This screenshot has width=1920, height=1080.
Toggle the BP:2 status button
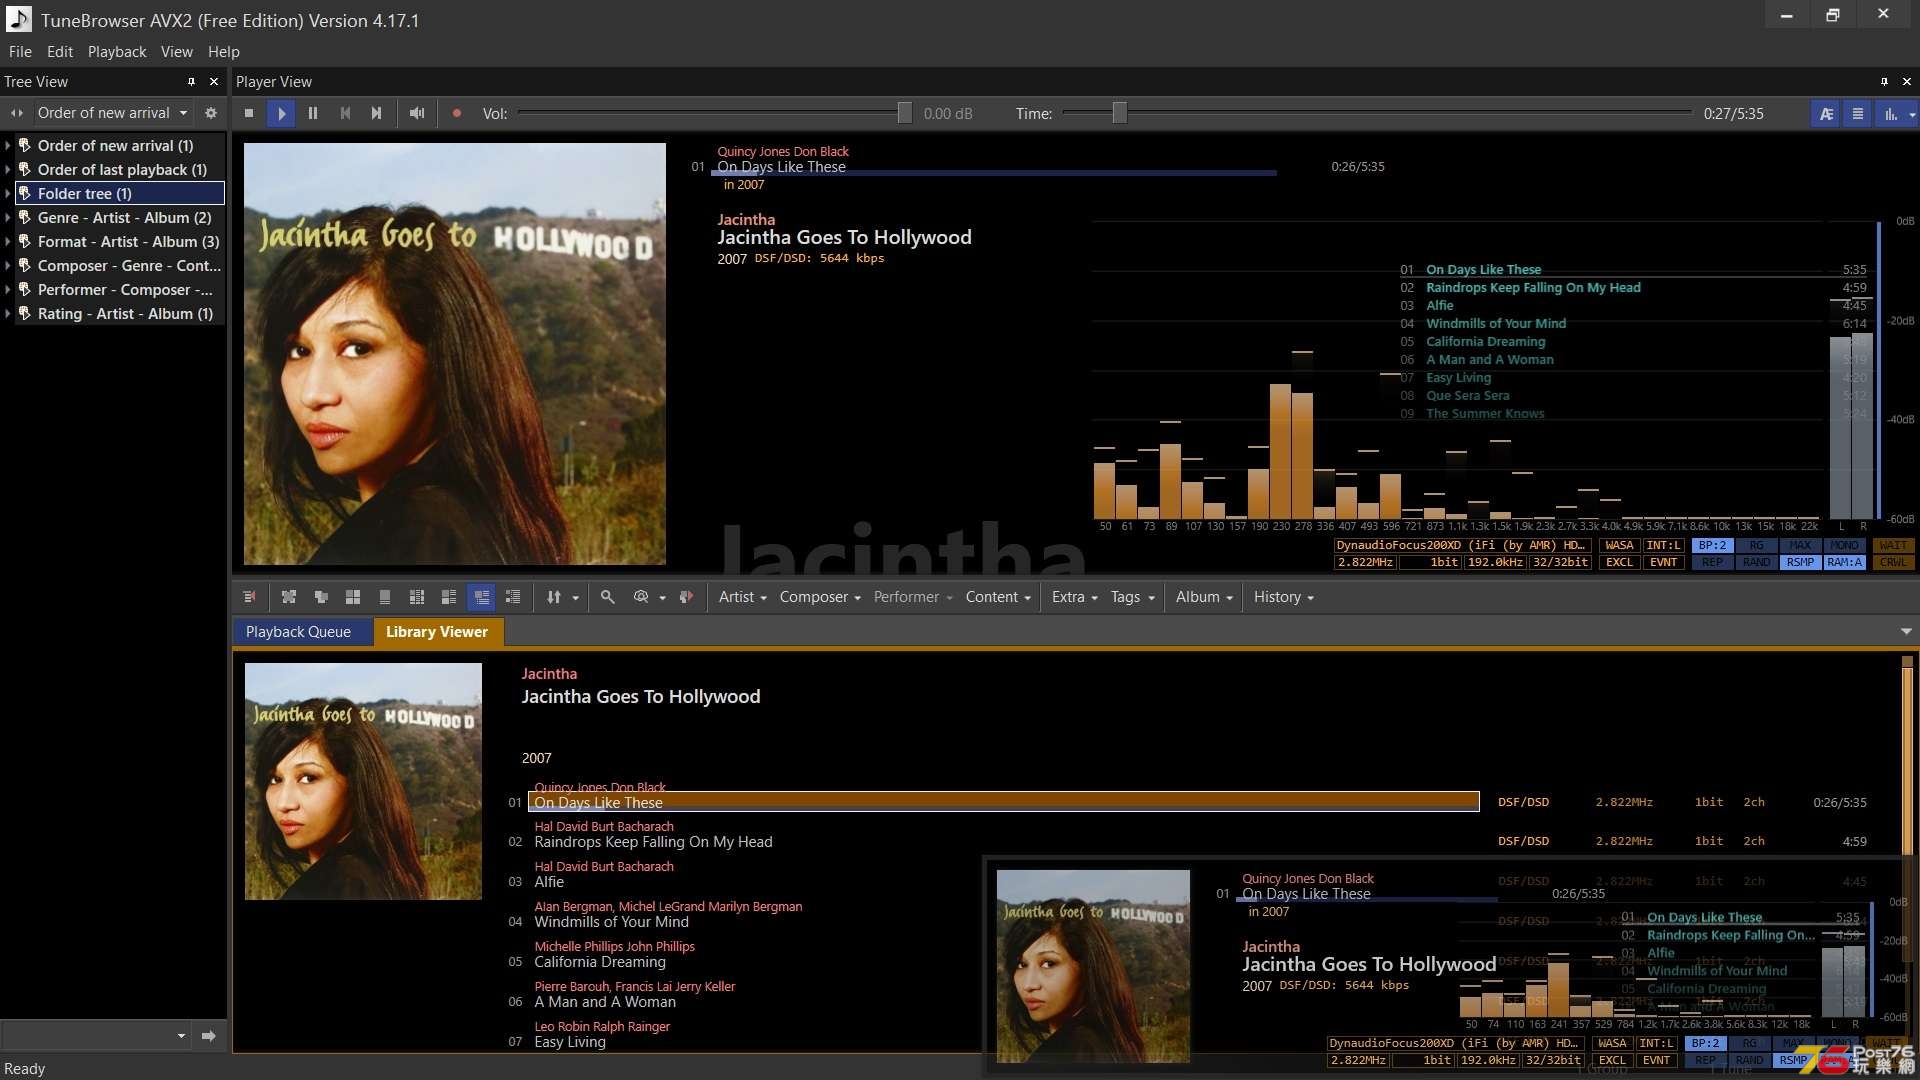coord(1712,546)
